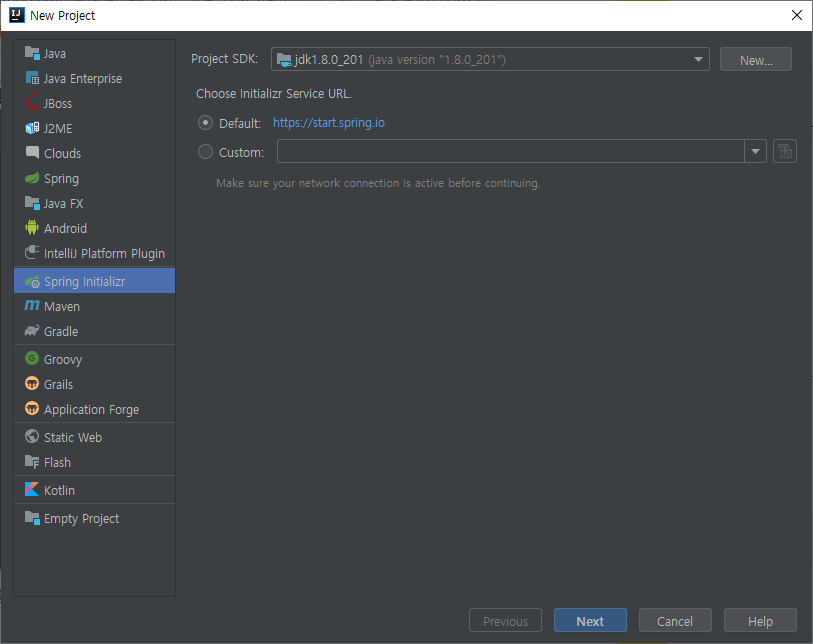Select the JBoss label in list
This screenshot has height=644, width=813.
(58, 103)
